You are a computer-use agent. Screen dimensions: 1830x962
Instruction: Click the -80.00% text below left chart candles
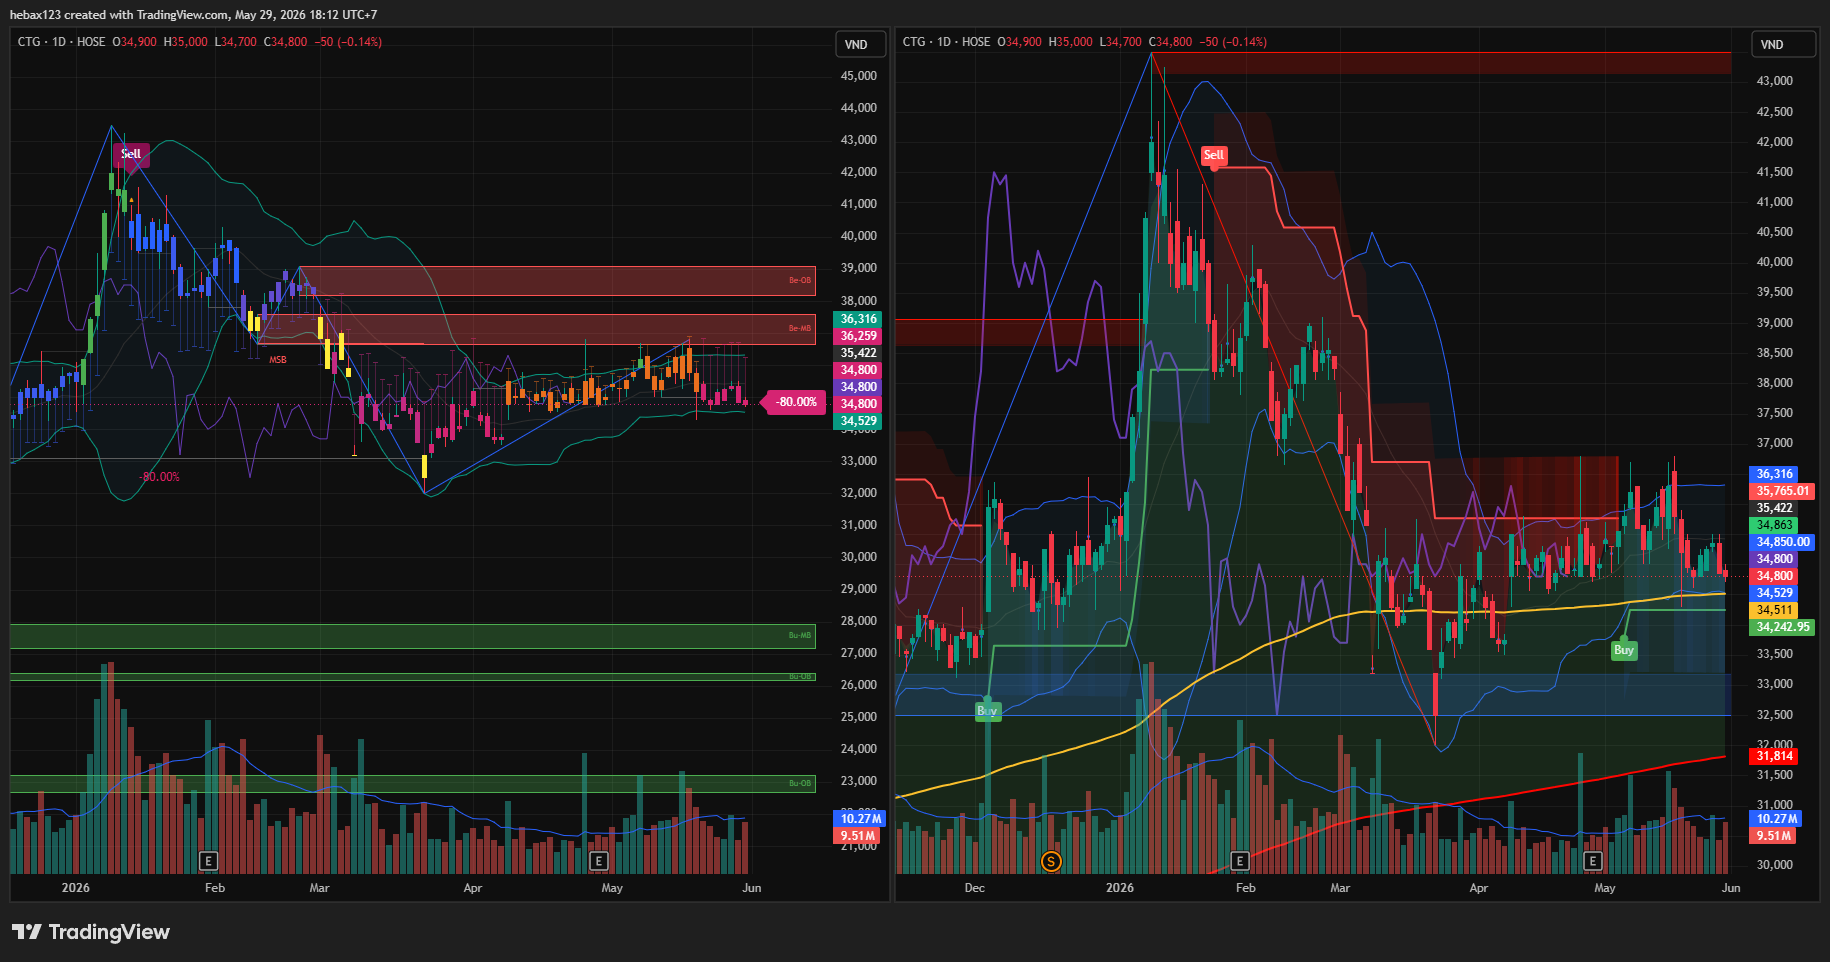pos(161,477)
